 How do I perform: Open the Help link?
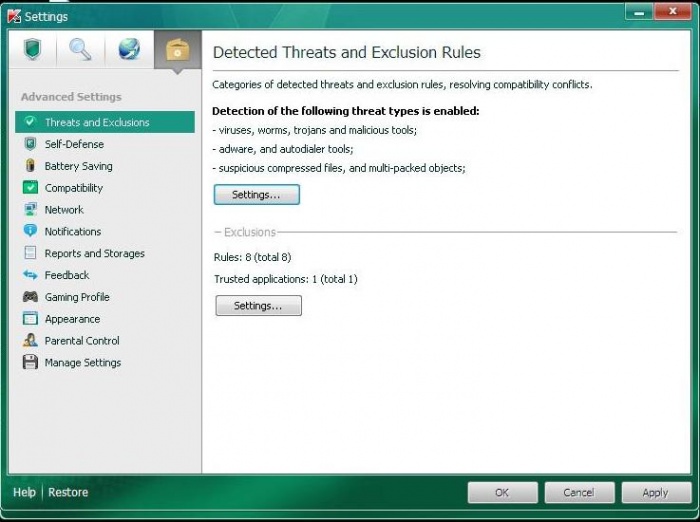point(24,492)
